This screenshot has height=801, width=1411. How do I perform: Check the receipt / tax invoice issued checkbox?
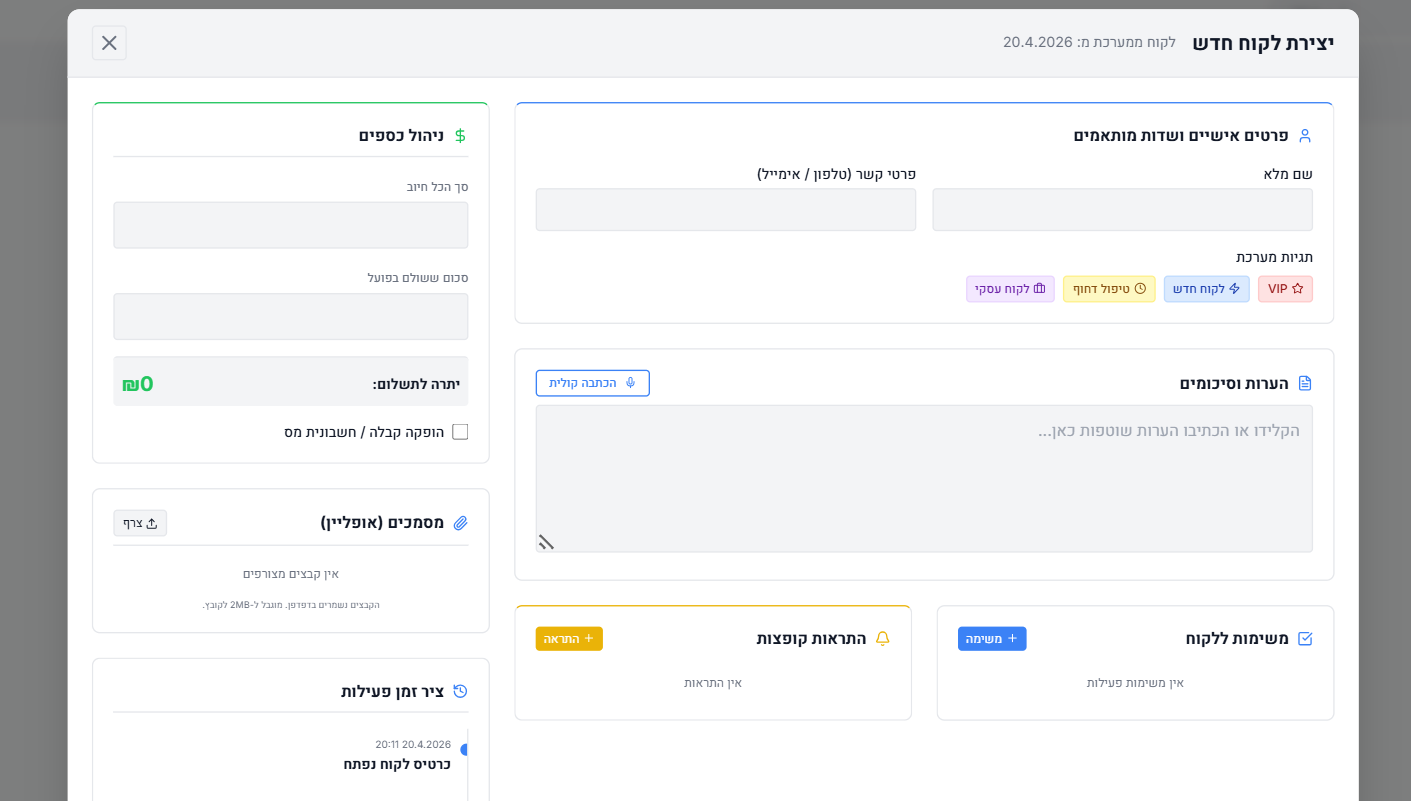[460, 432]
